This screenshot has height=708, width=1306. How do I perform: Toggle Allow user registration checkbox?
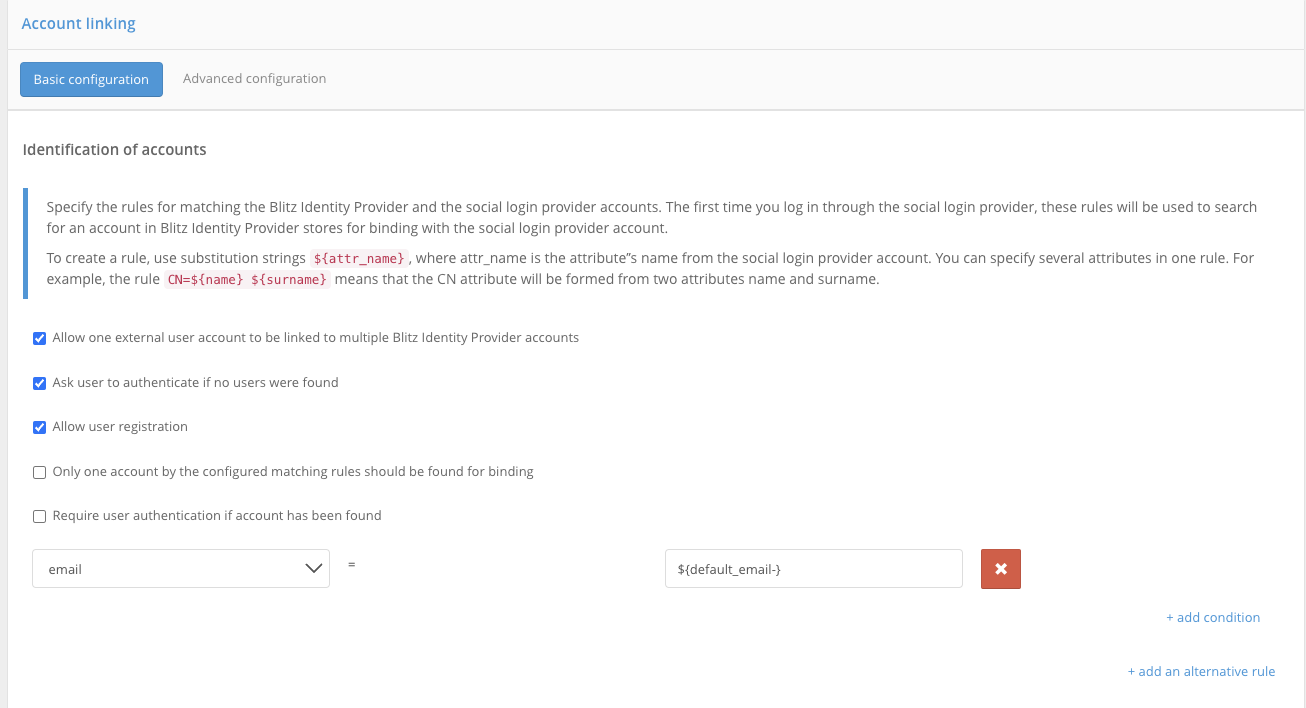click(x=40, y=427)
